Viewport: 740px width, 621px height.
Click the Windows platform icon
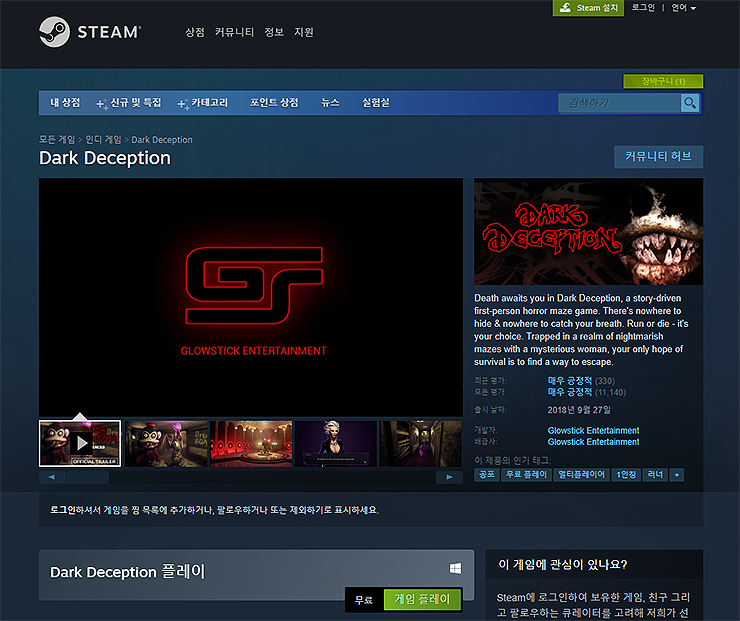(455, 569)
